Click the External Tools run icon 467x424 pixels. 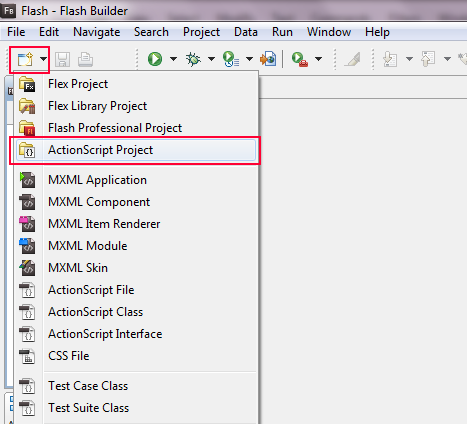click(x=300, y=59)
